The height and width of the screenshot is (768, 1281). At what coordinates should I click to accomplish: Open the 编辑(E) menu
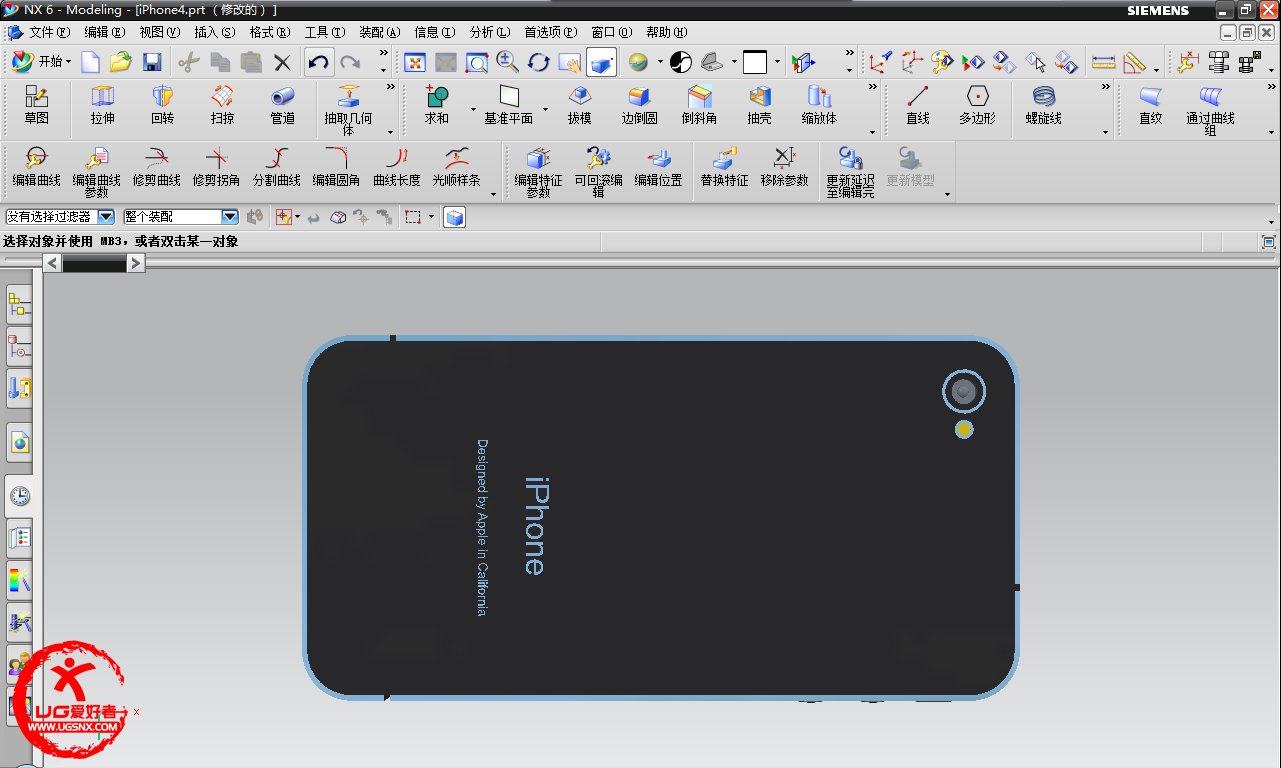point(104,33)
